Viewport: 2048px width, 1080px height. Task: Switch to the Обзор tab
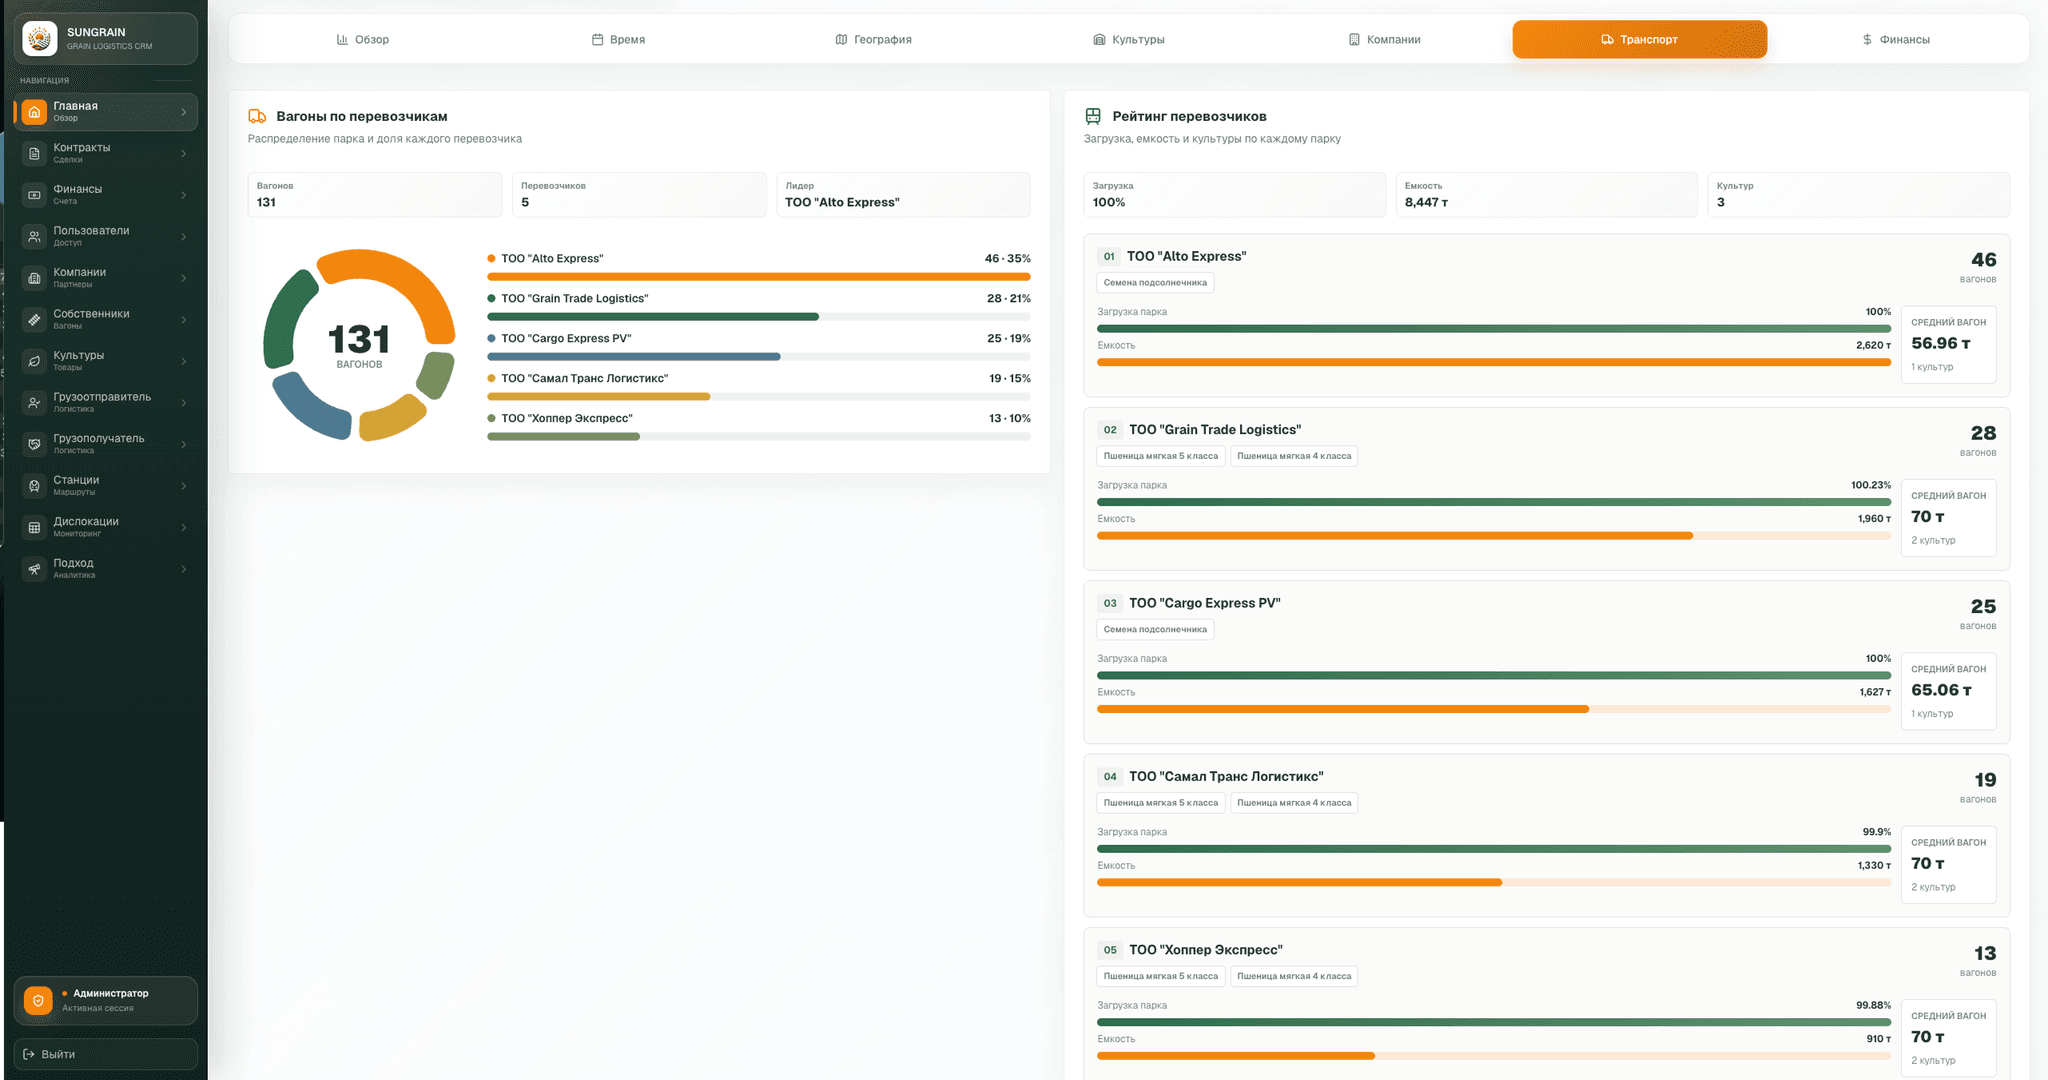pyautogui.click(x=362, y=40)
